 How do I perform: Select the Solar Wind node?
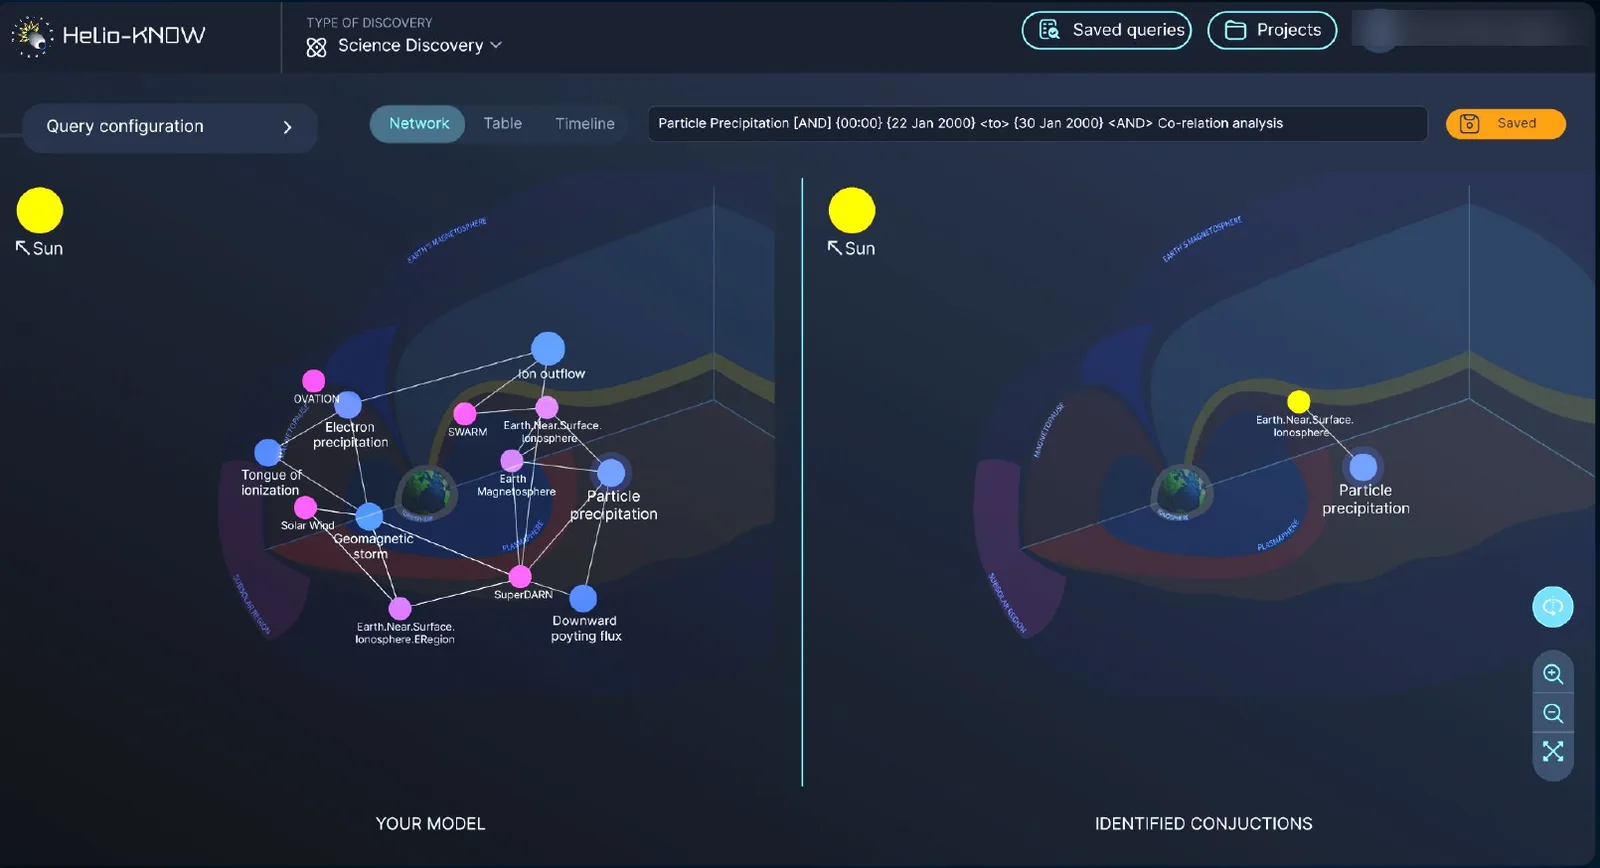pos(306,508)
